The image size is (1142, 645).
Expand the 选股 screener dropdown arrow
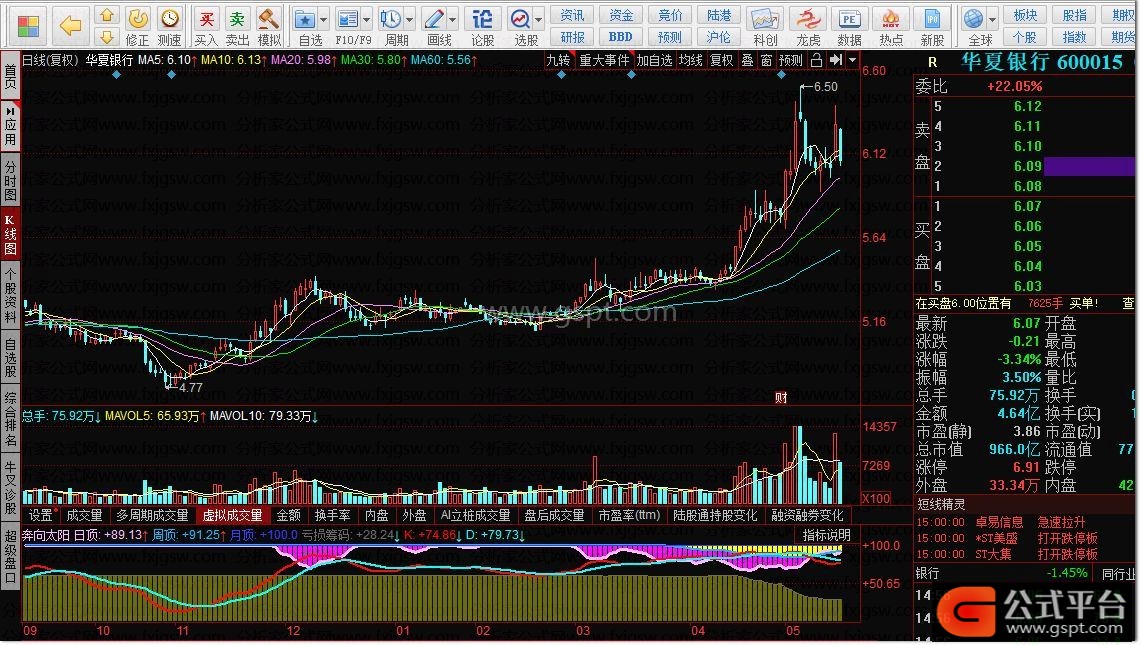click(x=539, y=19)
